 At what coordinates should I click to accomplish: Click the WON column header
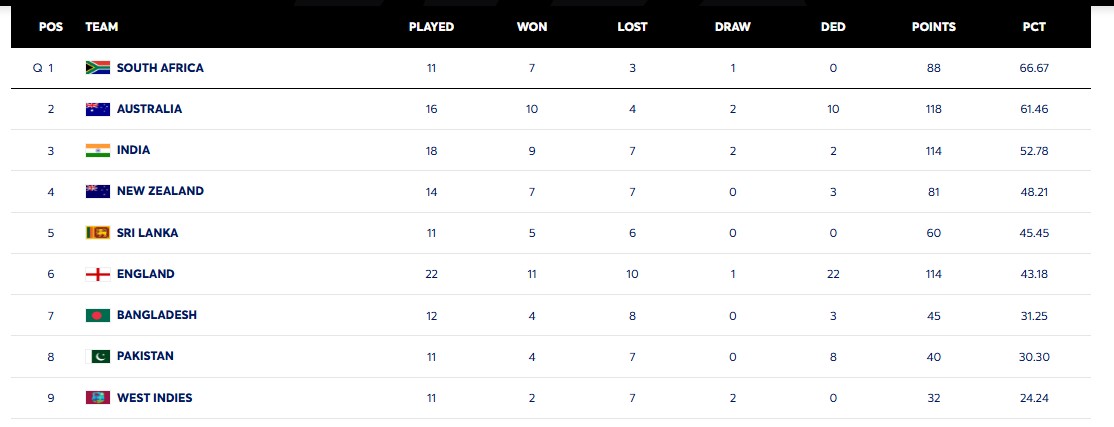[532, 27]
